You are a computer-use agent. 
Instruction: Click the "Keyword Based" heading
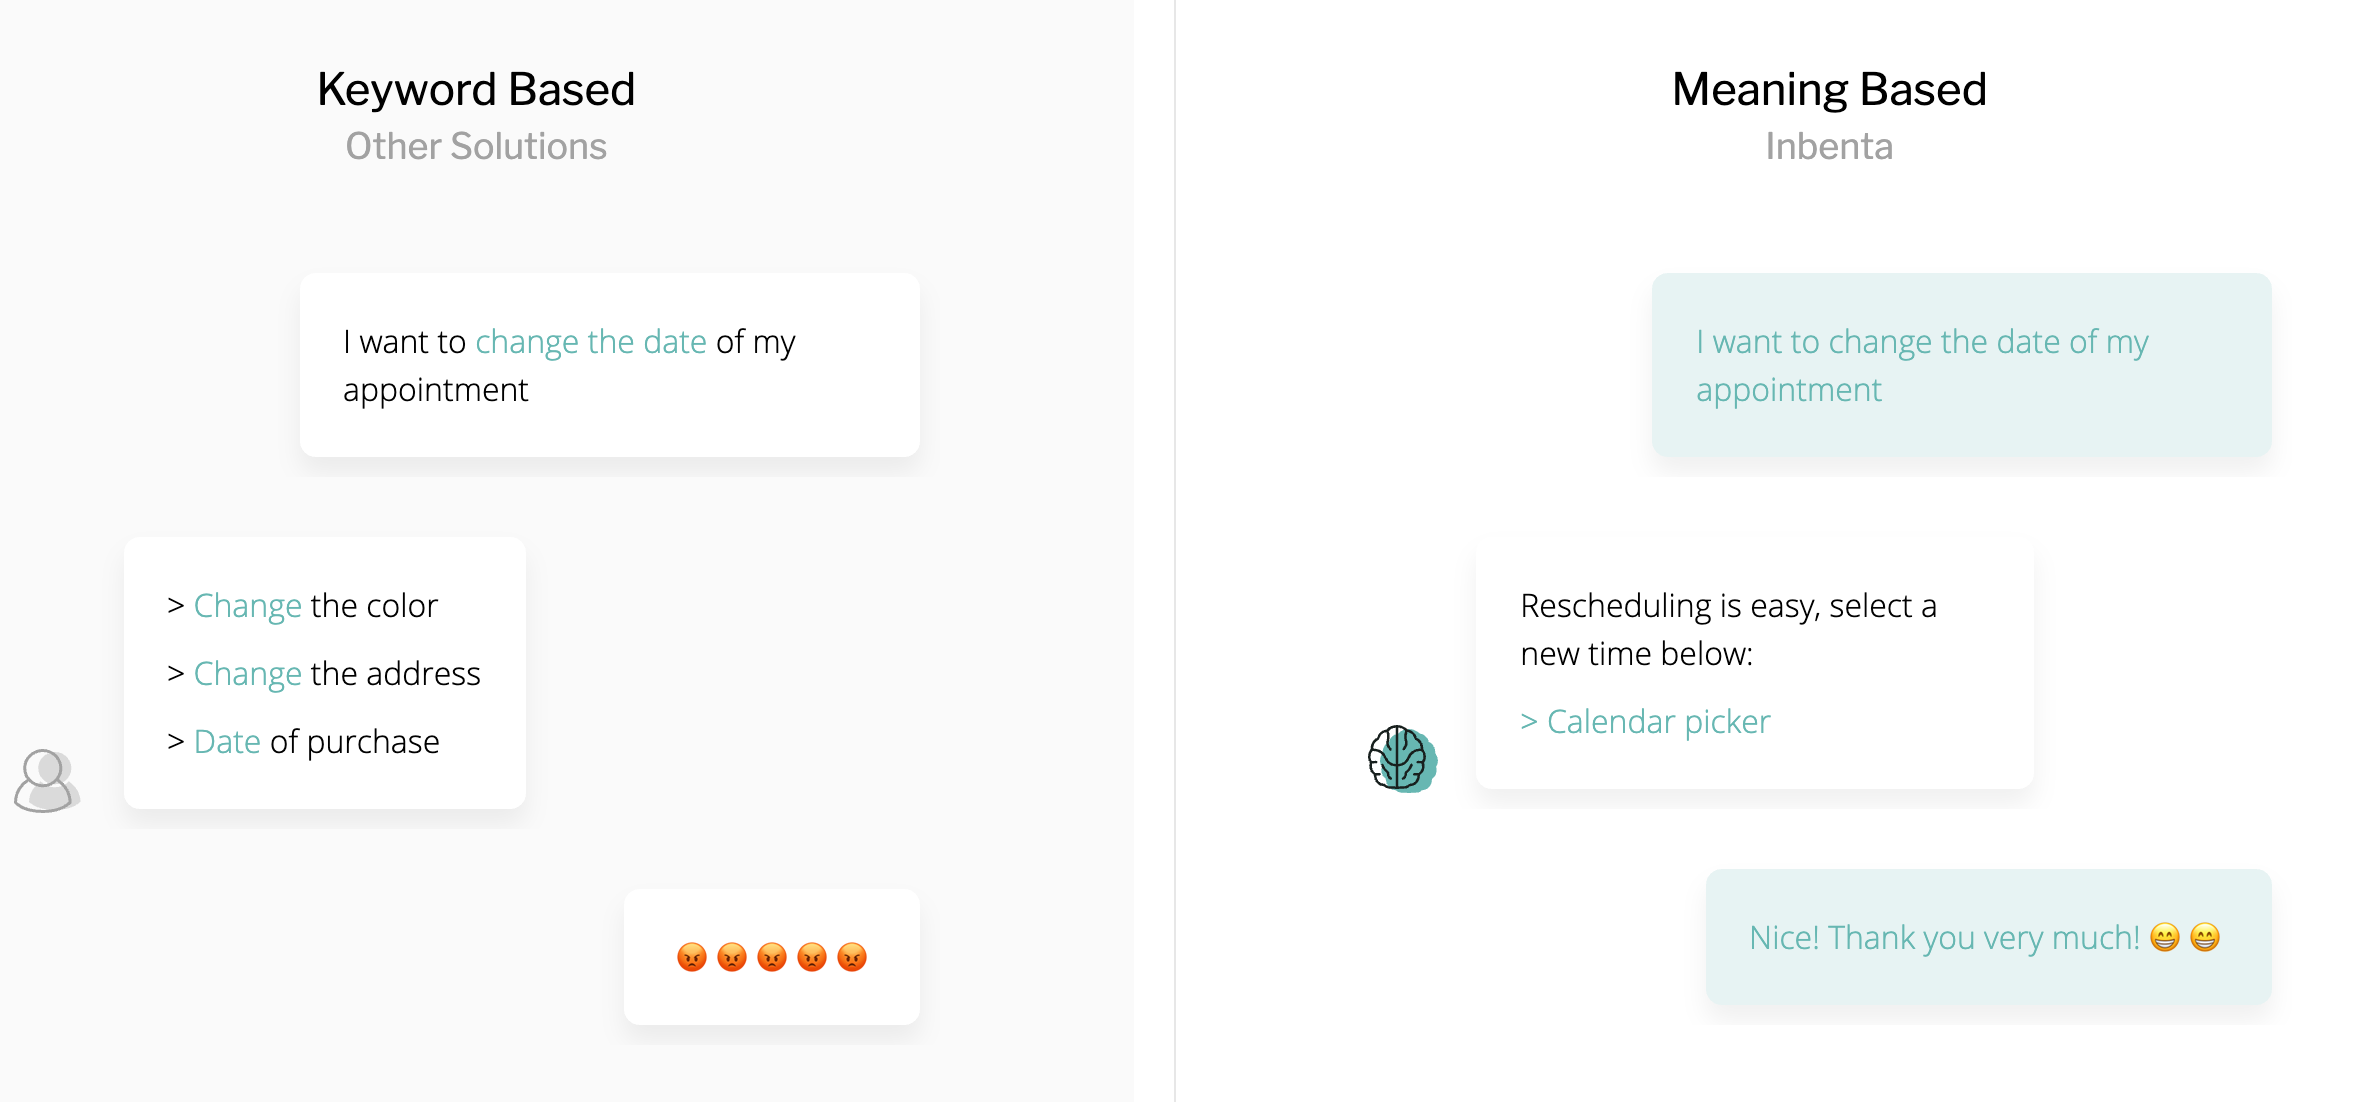click(476, 89)
